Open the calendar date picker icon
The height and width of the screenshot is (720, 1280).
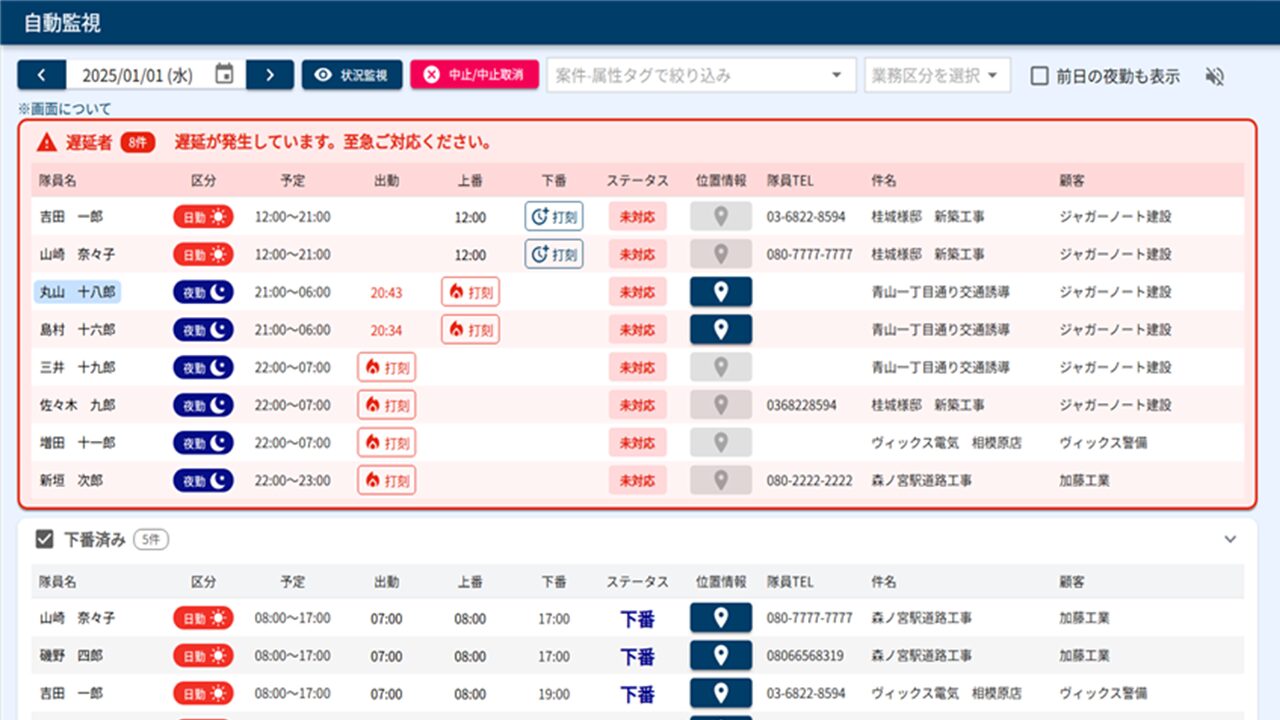(225, 75)
